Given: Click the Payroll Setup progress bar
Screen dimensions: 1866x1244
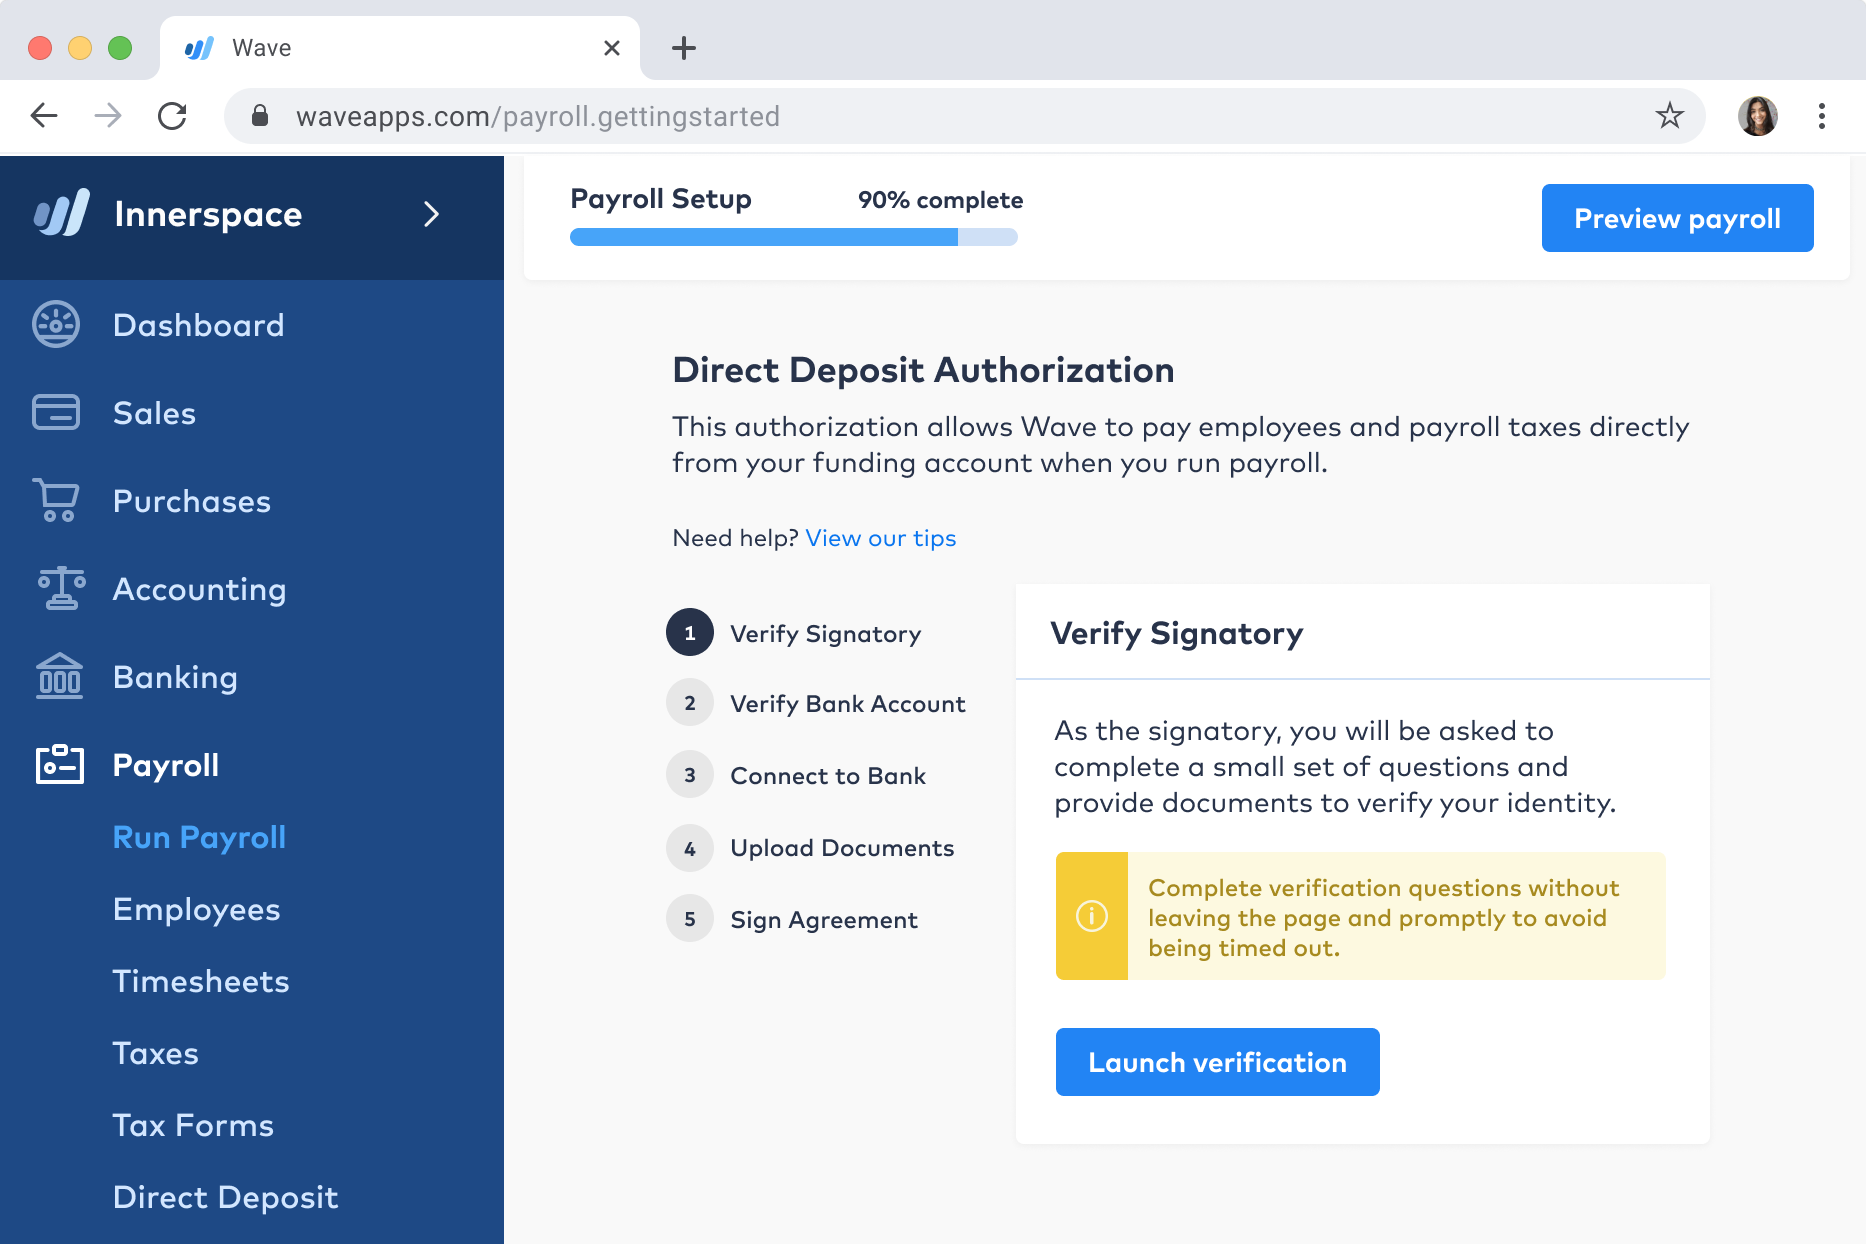Looking at the screenshot, I should 794,237.
